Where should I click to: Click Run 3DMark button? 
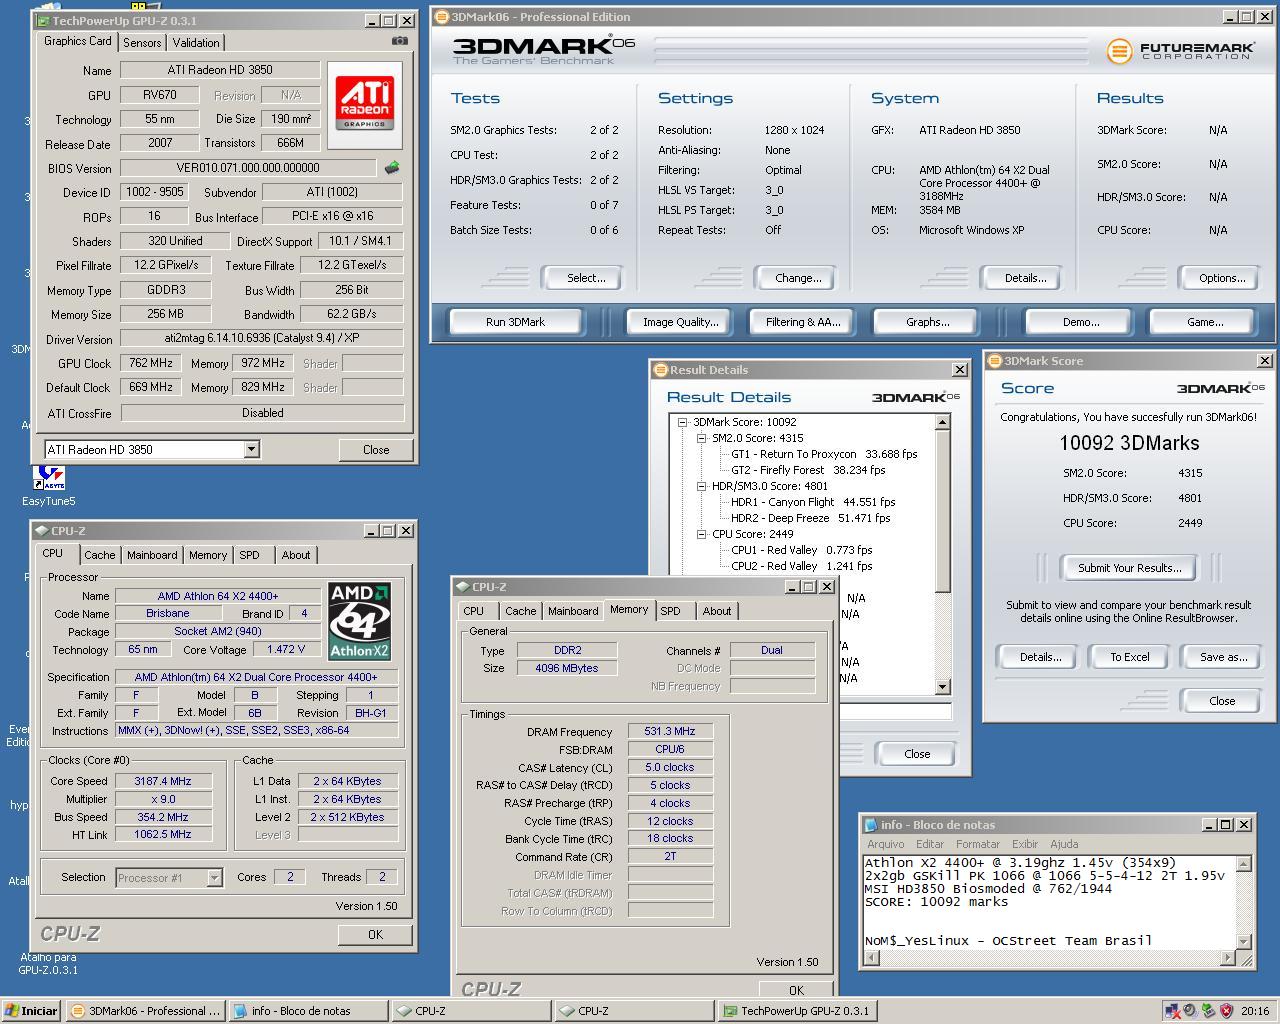(515, 322)
